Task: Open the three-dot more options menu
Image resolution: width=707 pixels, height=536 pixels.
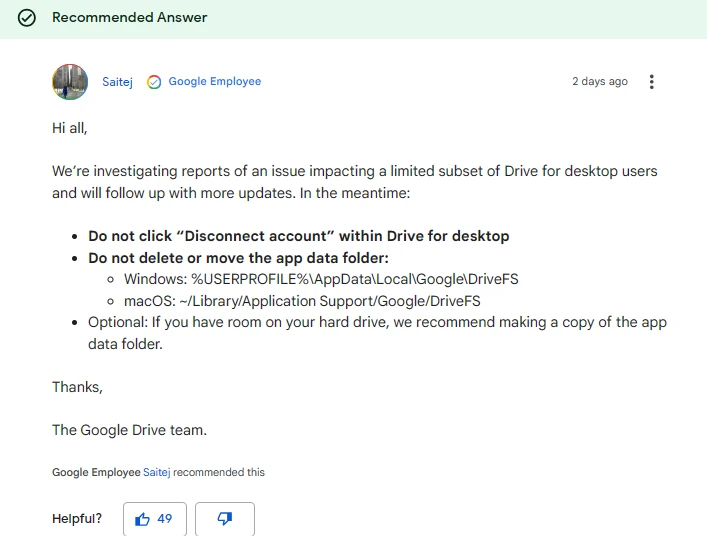Action: (x=652, y=82)
